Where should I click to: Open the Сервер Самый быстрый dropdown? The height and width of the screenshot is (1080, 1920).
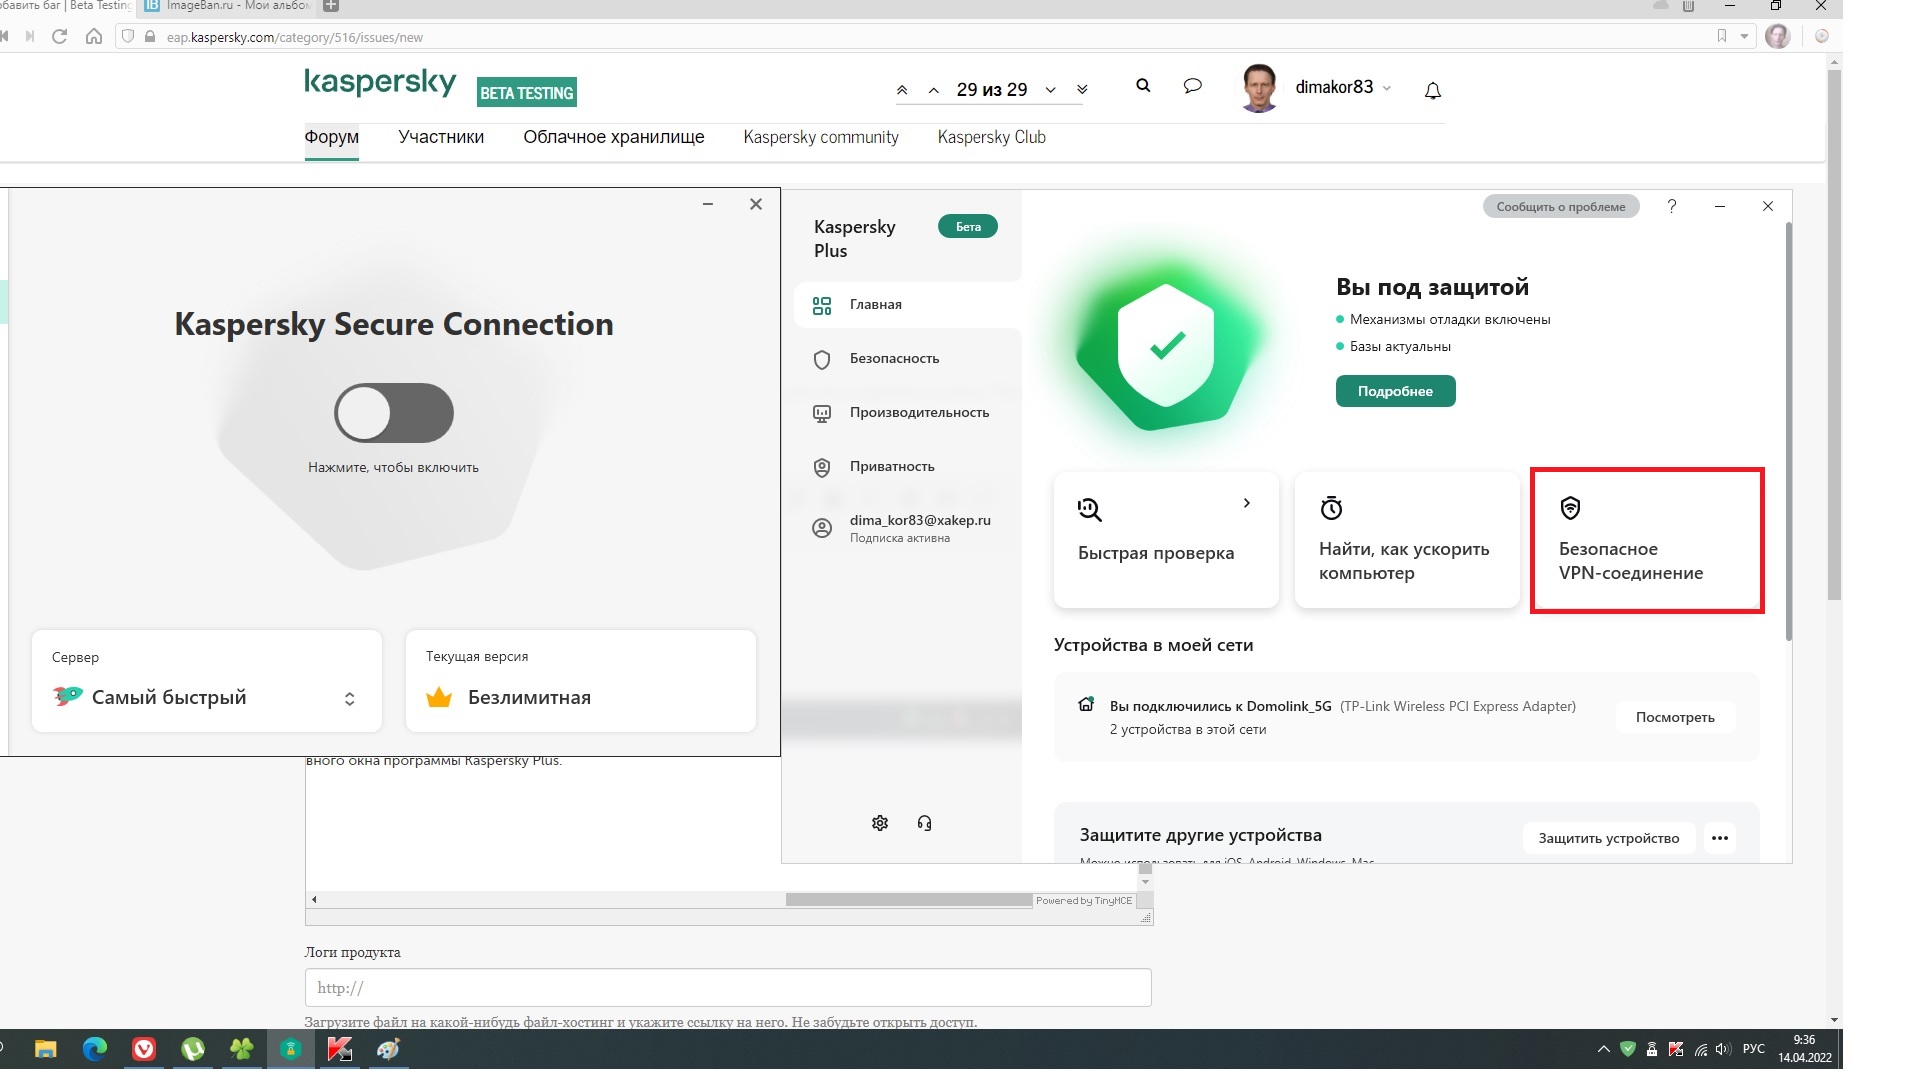click(x=207, y=682)
